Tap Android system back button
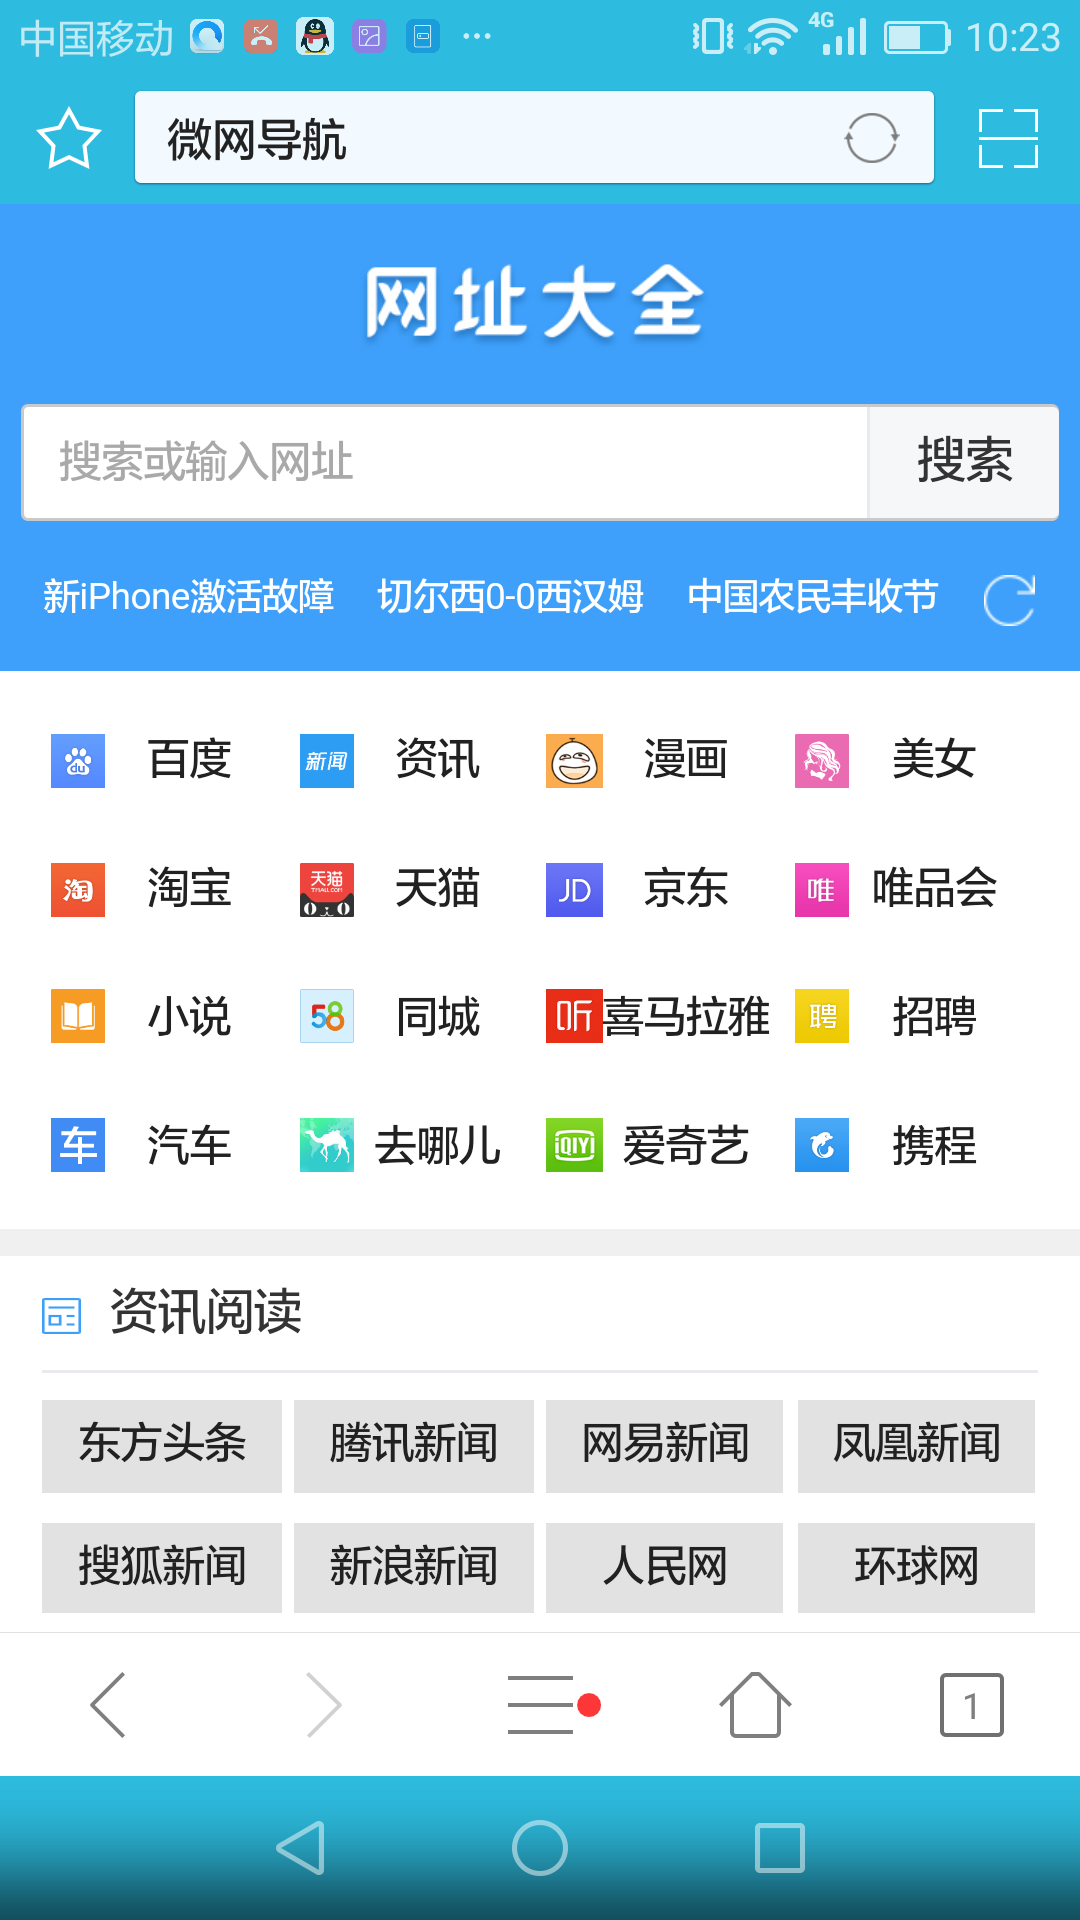Viewport: 1080px width, 1920px height. tap(301, 1848)
